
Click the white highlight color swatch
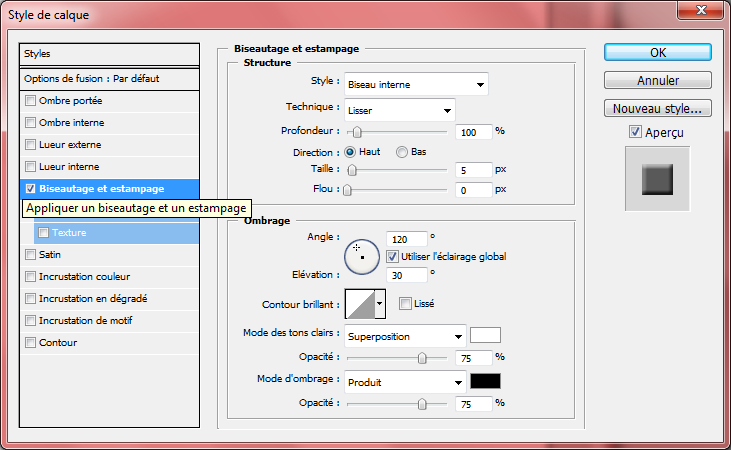click(x=485, y=336)
